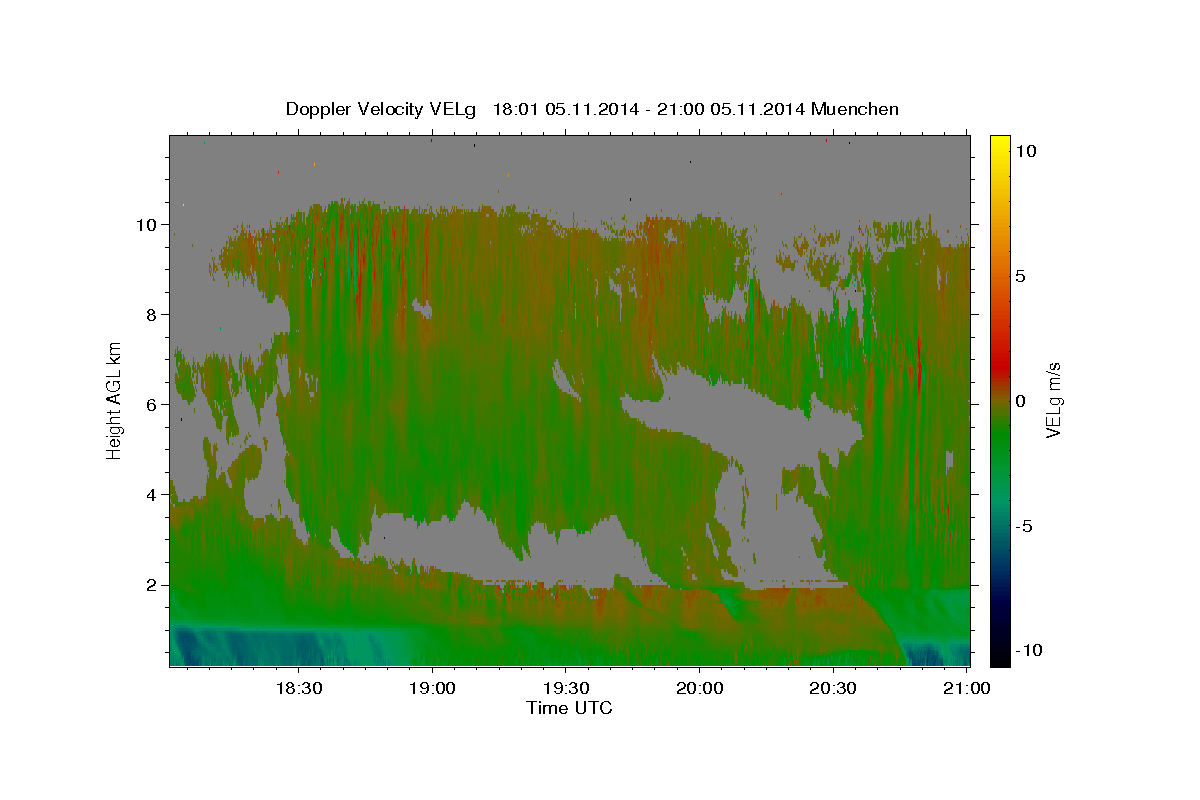Image resolution: width=1200 pixels, height=800 pixels.
Task: Click the height tick label '10' on y-axis
Action: pos(145,225)
